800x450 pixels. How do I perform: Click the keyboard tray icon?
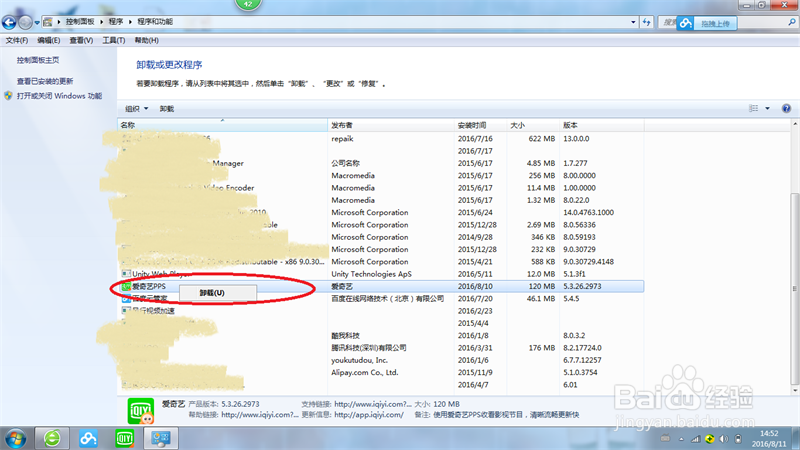tap(665, 439)
